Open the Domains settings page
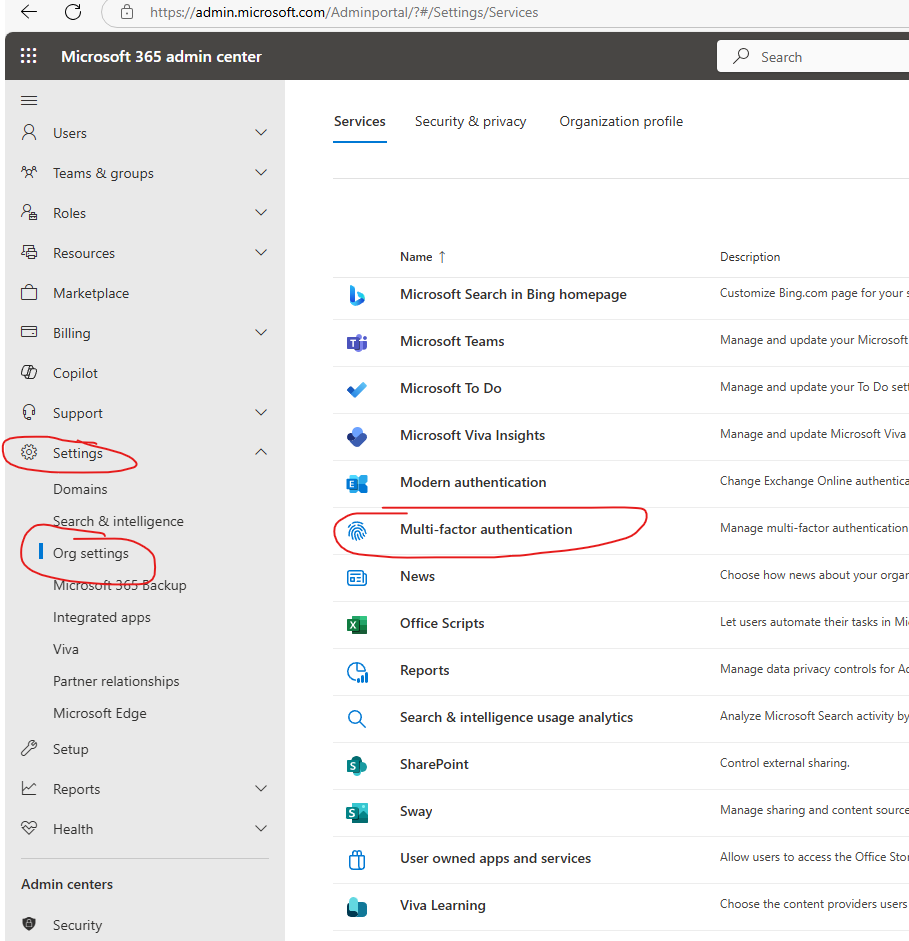The height and width of the screenshot is (941, 909). (x=82, y=489)
